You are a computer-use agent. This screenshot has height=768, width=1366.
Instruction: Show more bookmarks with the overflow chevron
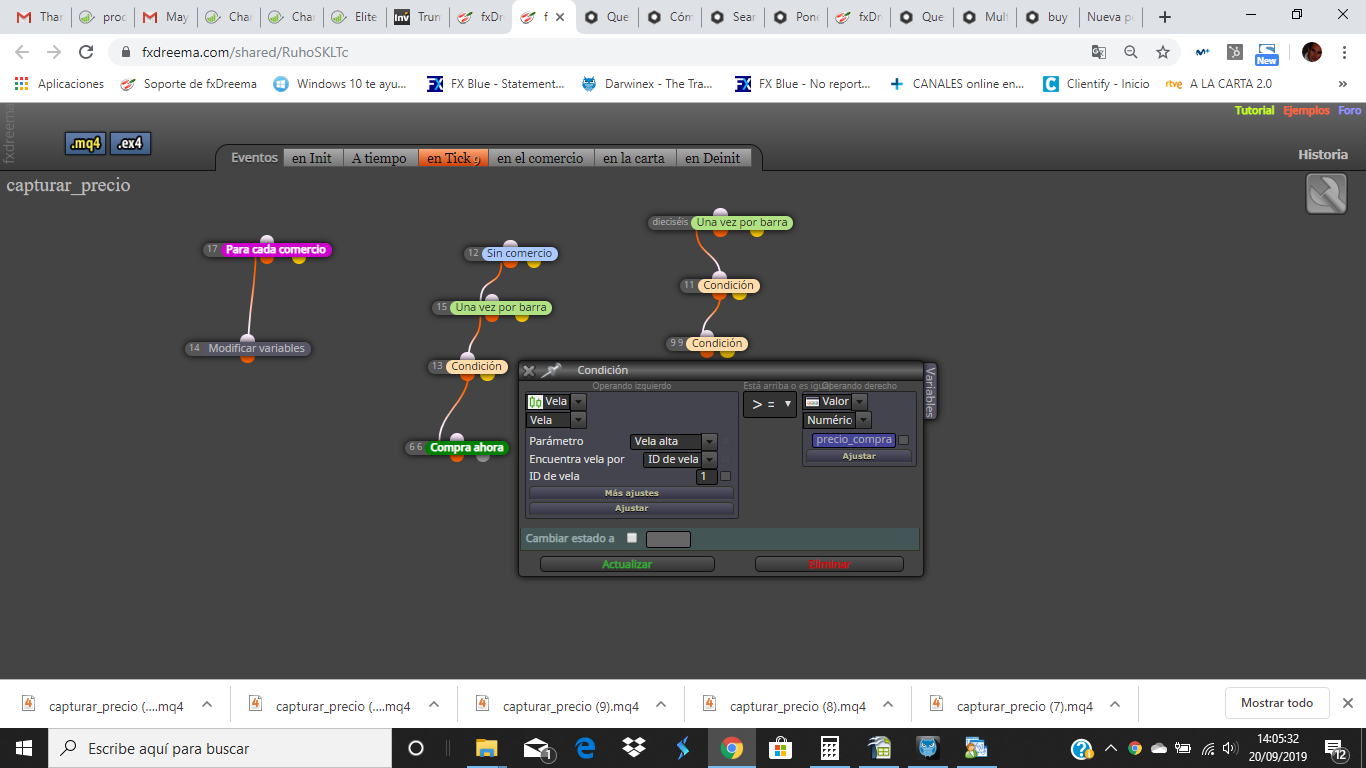point(1342,84)
